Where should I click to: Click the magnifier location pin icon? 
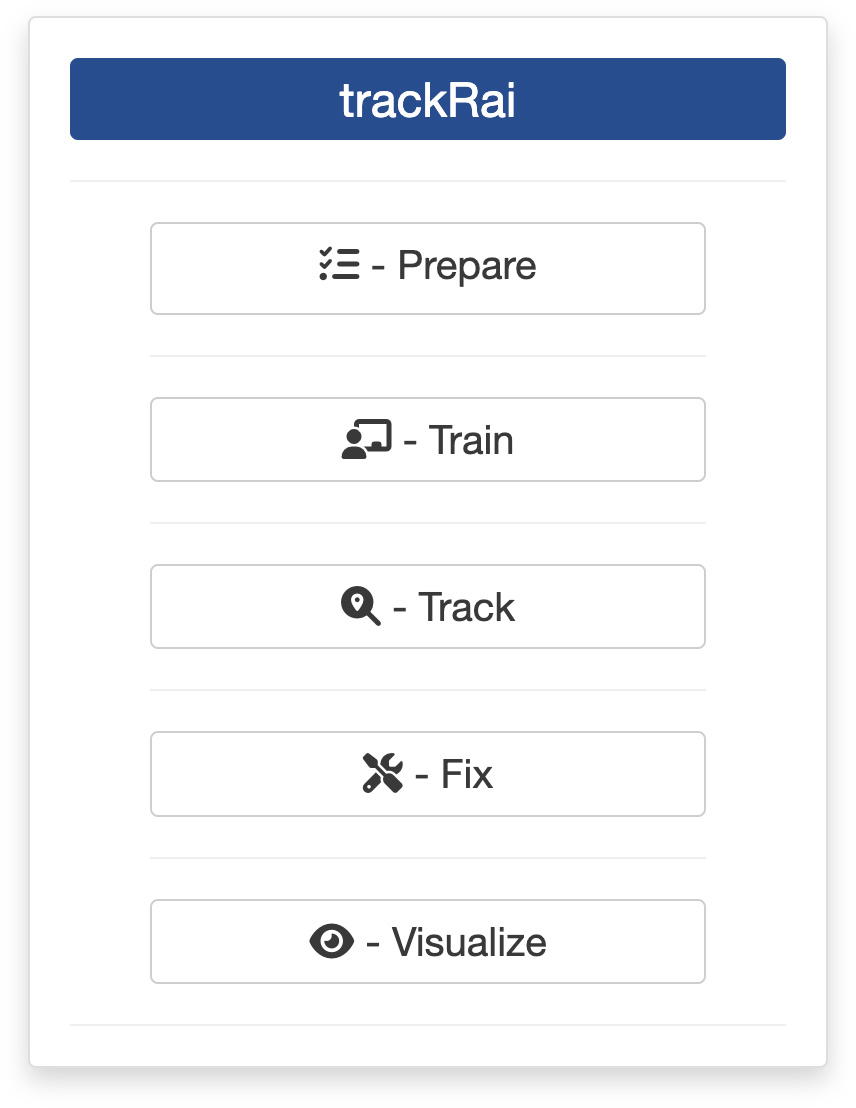[360, 606]
